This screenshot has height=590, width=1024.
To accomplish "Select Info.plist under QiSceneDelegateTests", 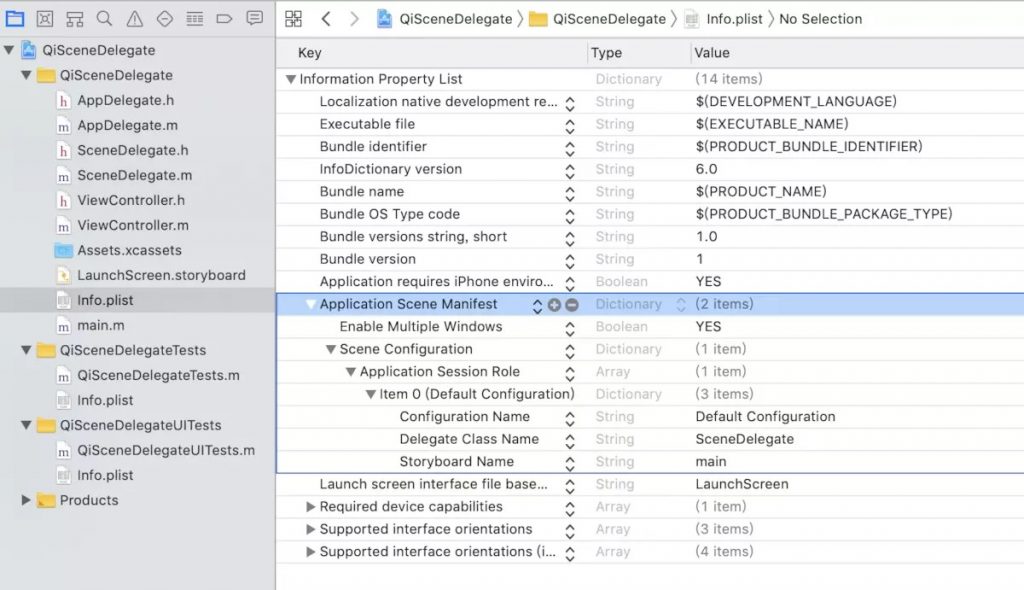I will (105, 401).
